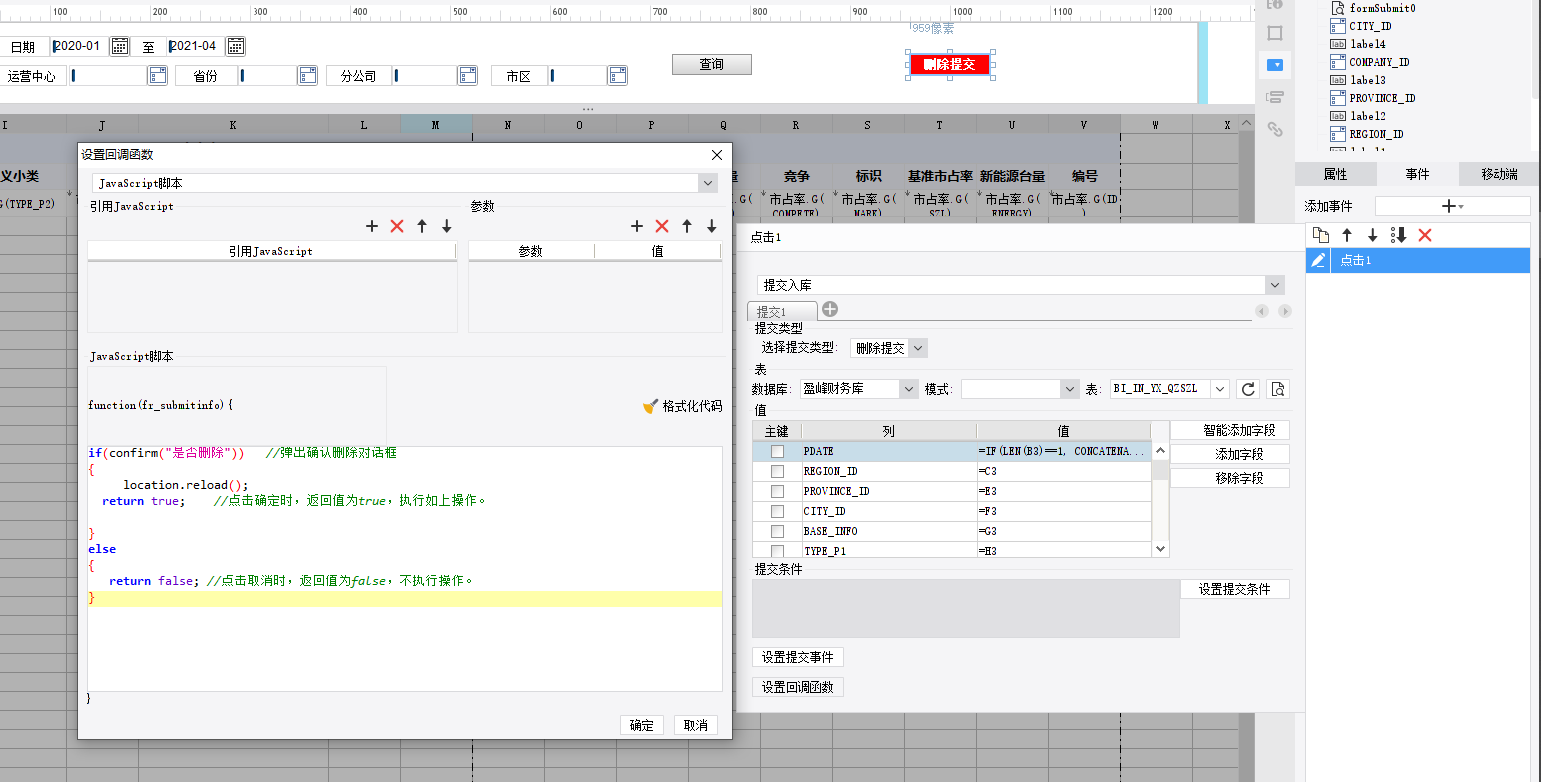Click 取消 in the callback dialog
1541x782 pixels.
pyautogui.click(x=696, y=725)
